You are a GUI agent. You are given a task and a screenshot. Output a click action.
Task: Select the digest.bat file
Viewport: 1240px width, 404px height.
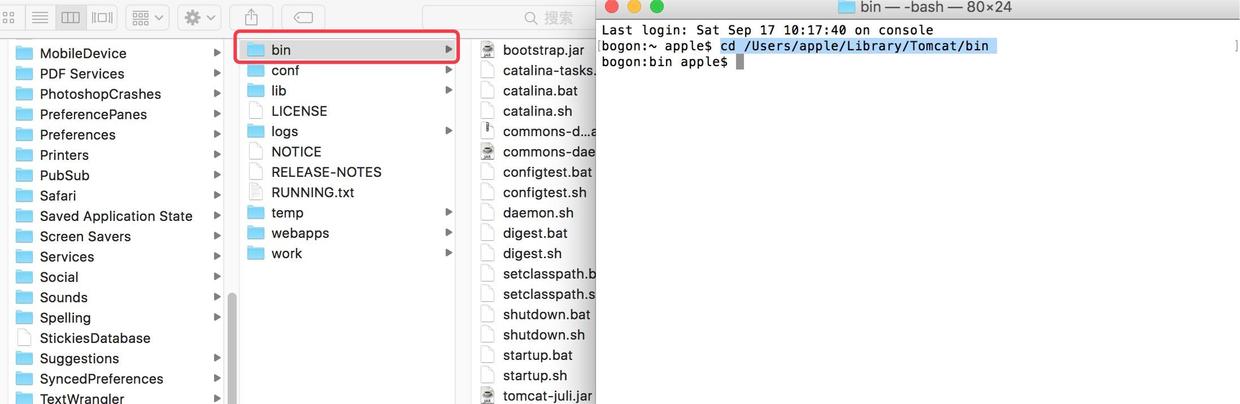524,233
